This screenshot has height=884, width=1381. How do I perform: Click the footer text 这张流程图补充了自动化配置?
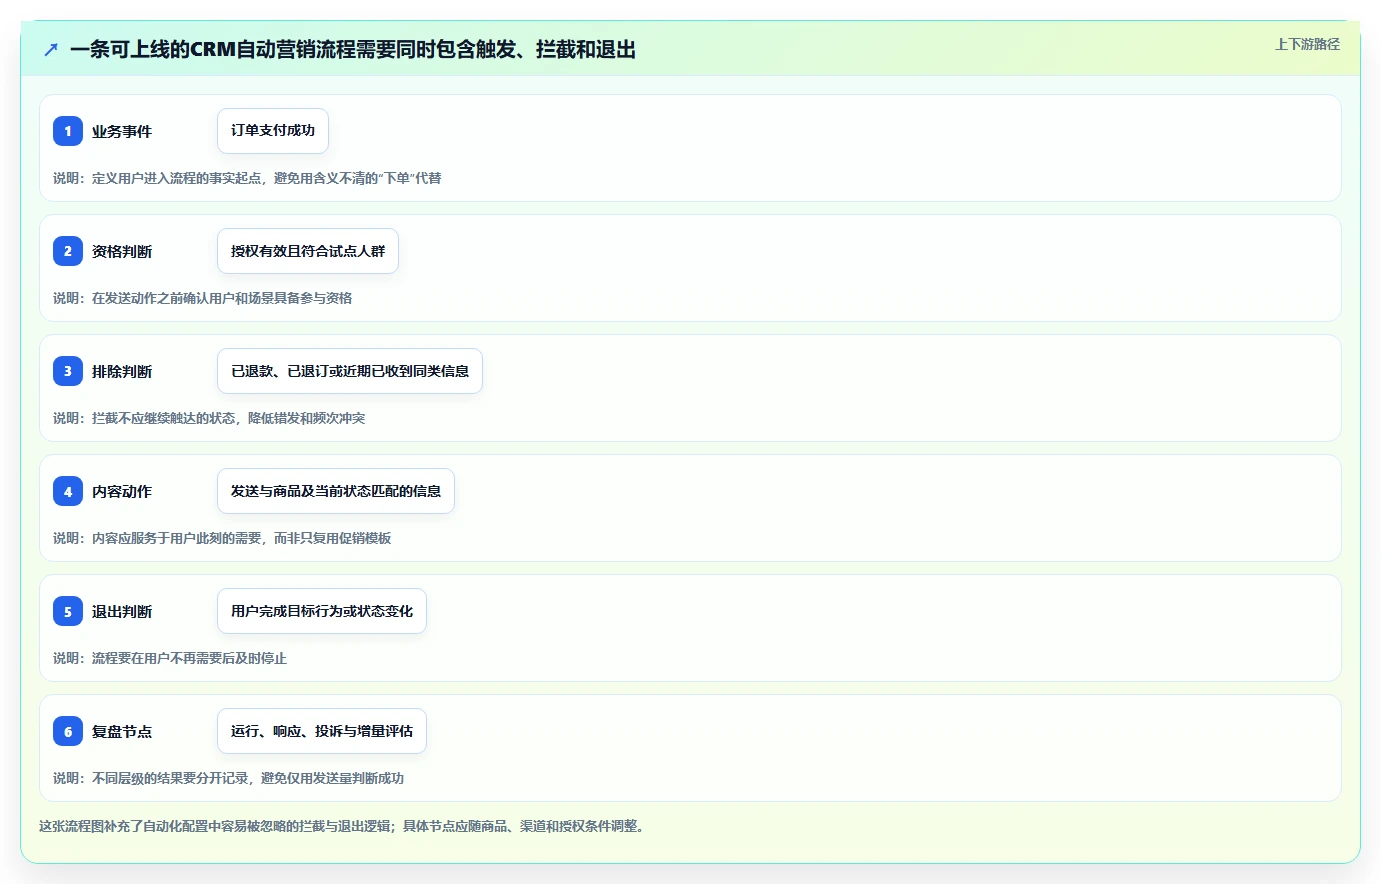(344, 826)
